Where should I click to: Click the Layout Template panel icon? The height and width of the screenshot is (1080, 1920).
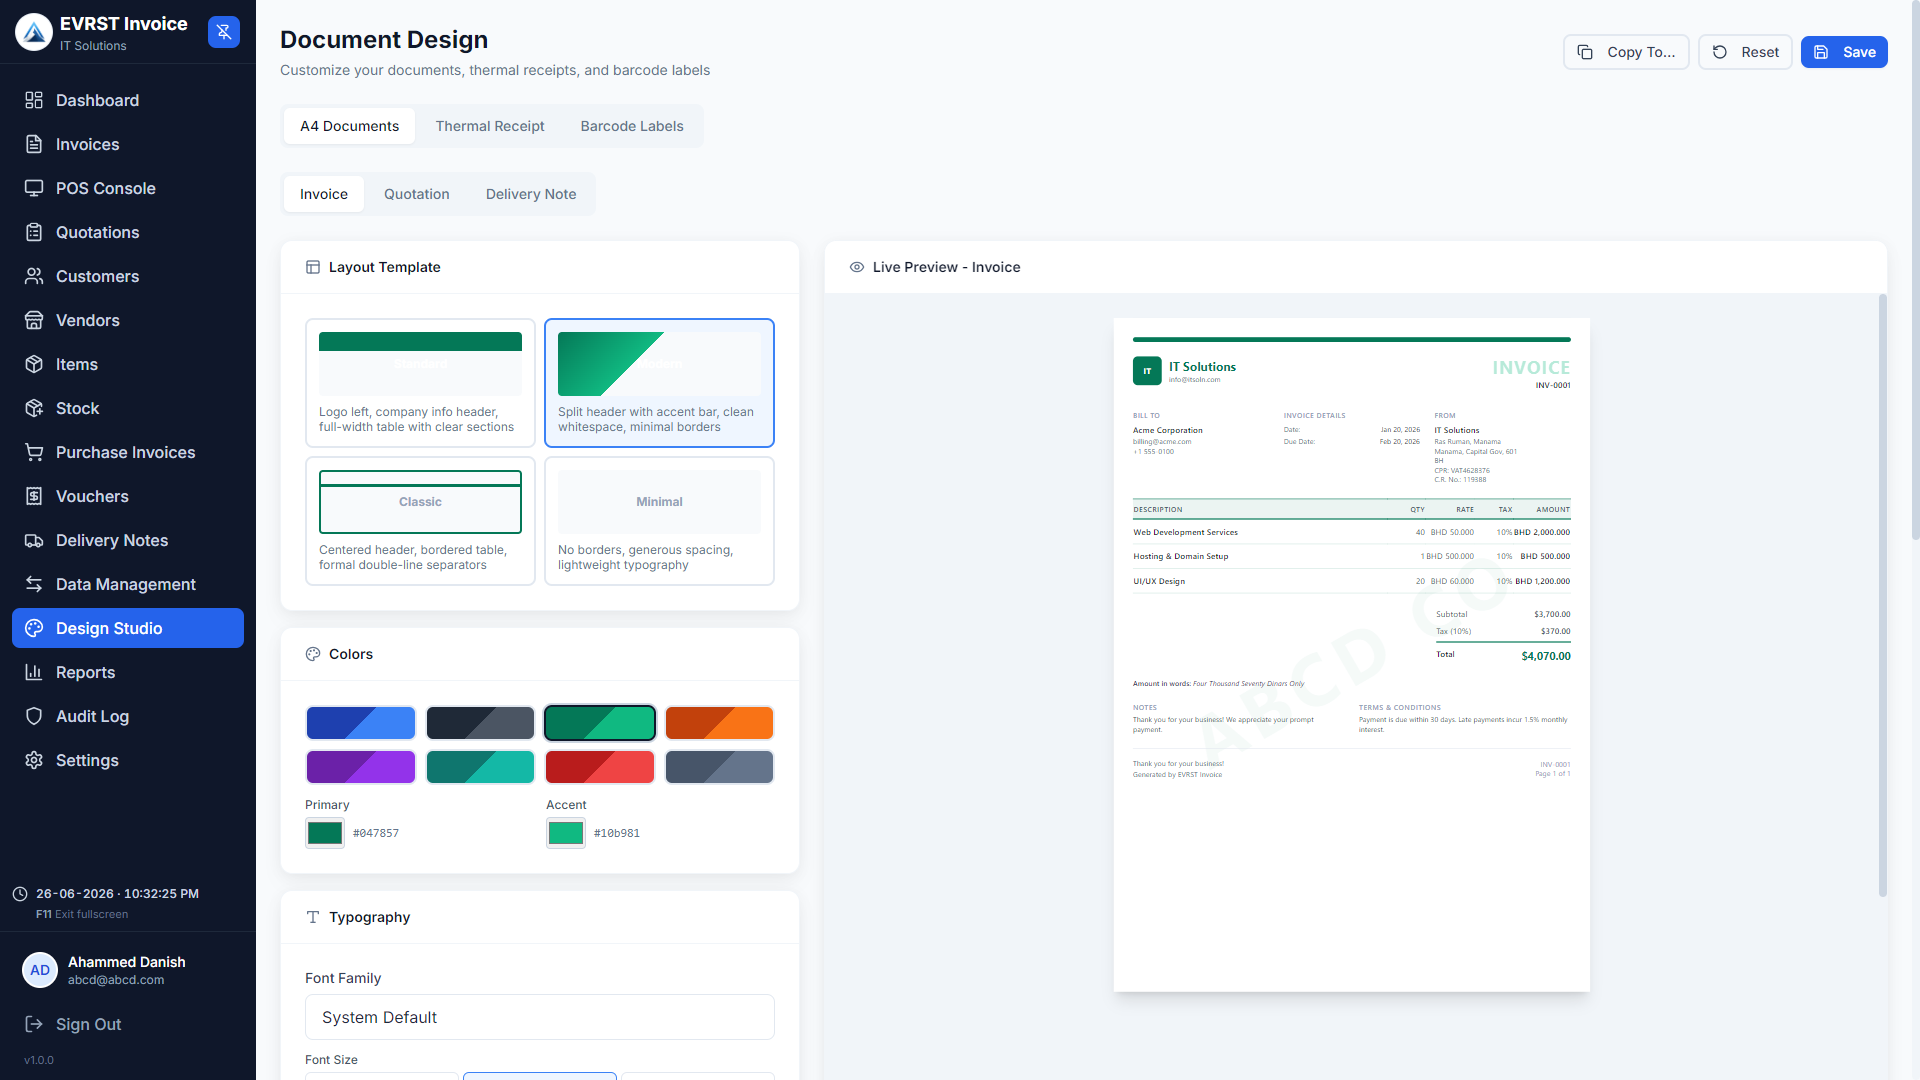pyautogui.click(x=313, y=267)
